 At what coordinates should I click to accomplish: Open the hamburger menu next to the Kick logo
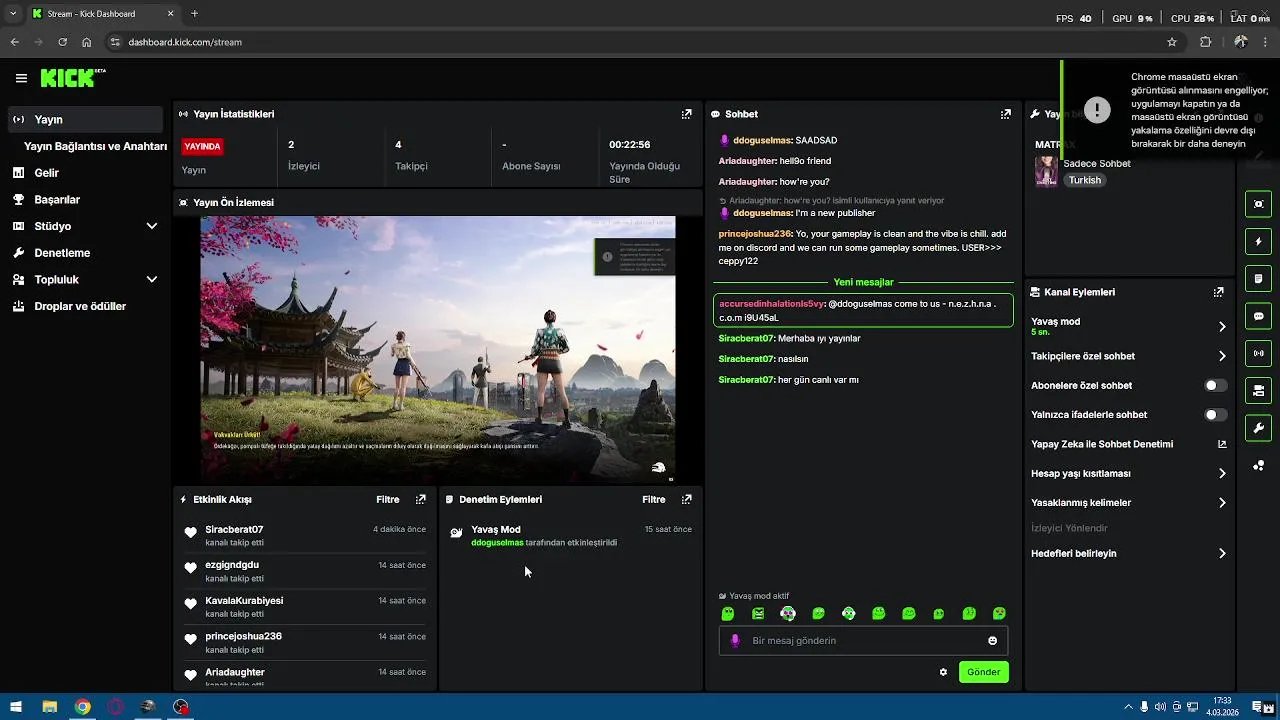click(x=21, y=78)
